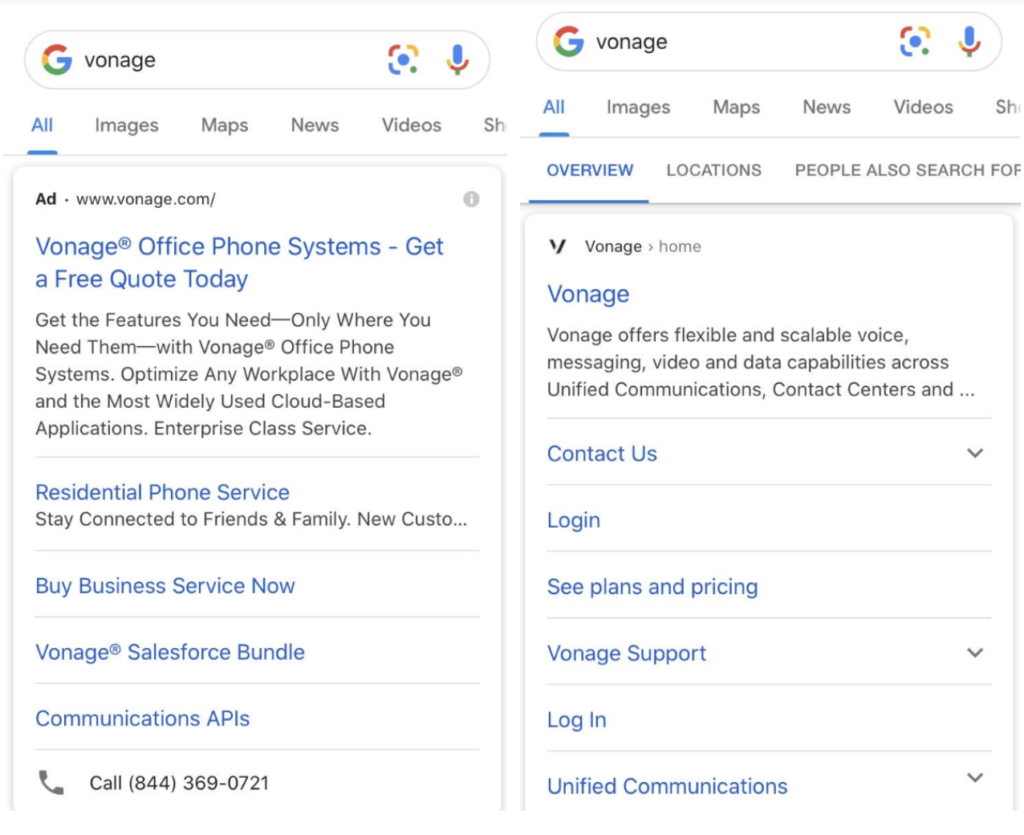Tap Google Lens icon in left search bar
Screen dimensions: 1024x835
pos(403,59)
